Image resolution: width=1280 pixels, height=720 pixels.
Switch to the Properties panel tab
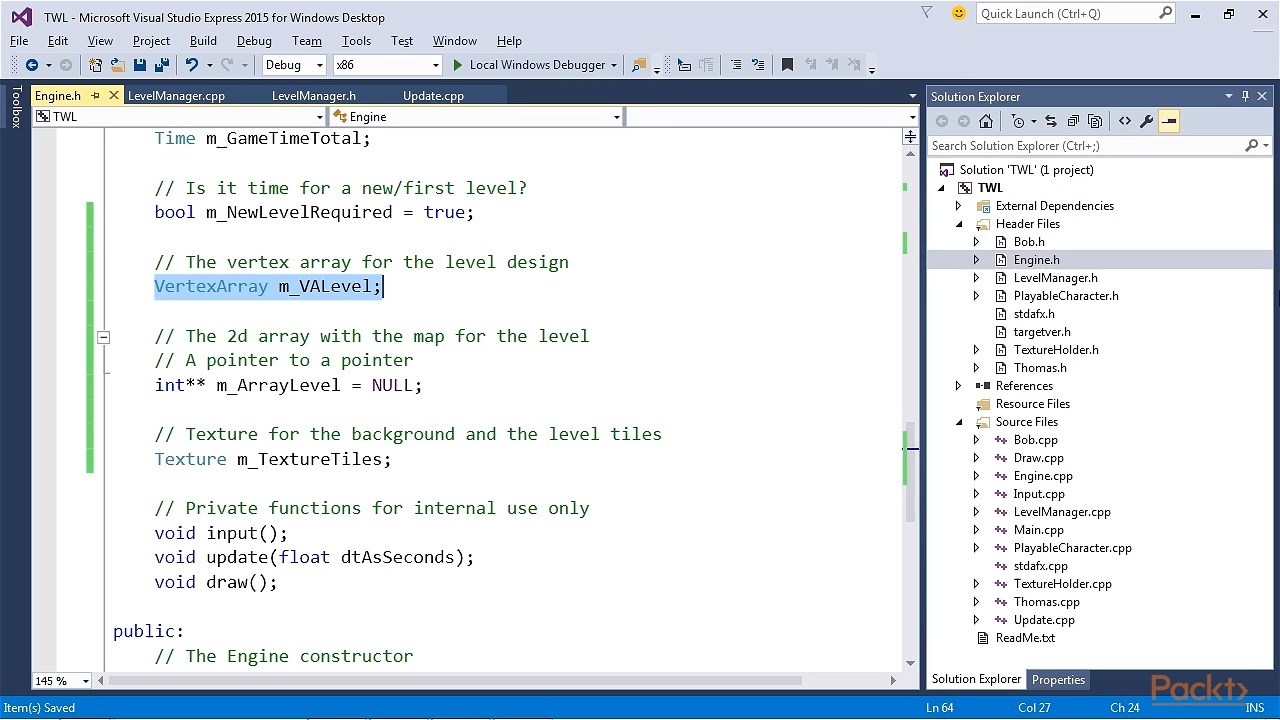pos(1058,680)
